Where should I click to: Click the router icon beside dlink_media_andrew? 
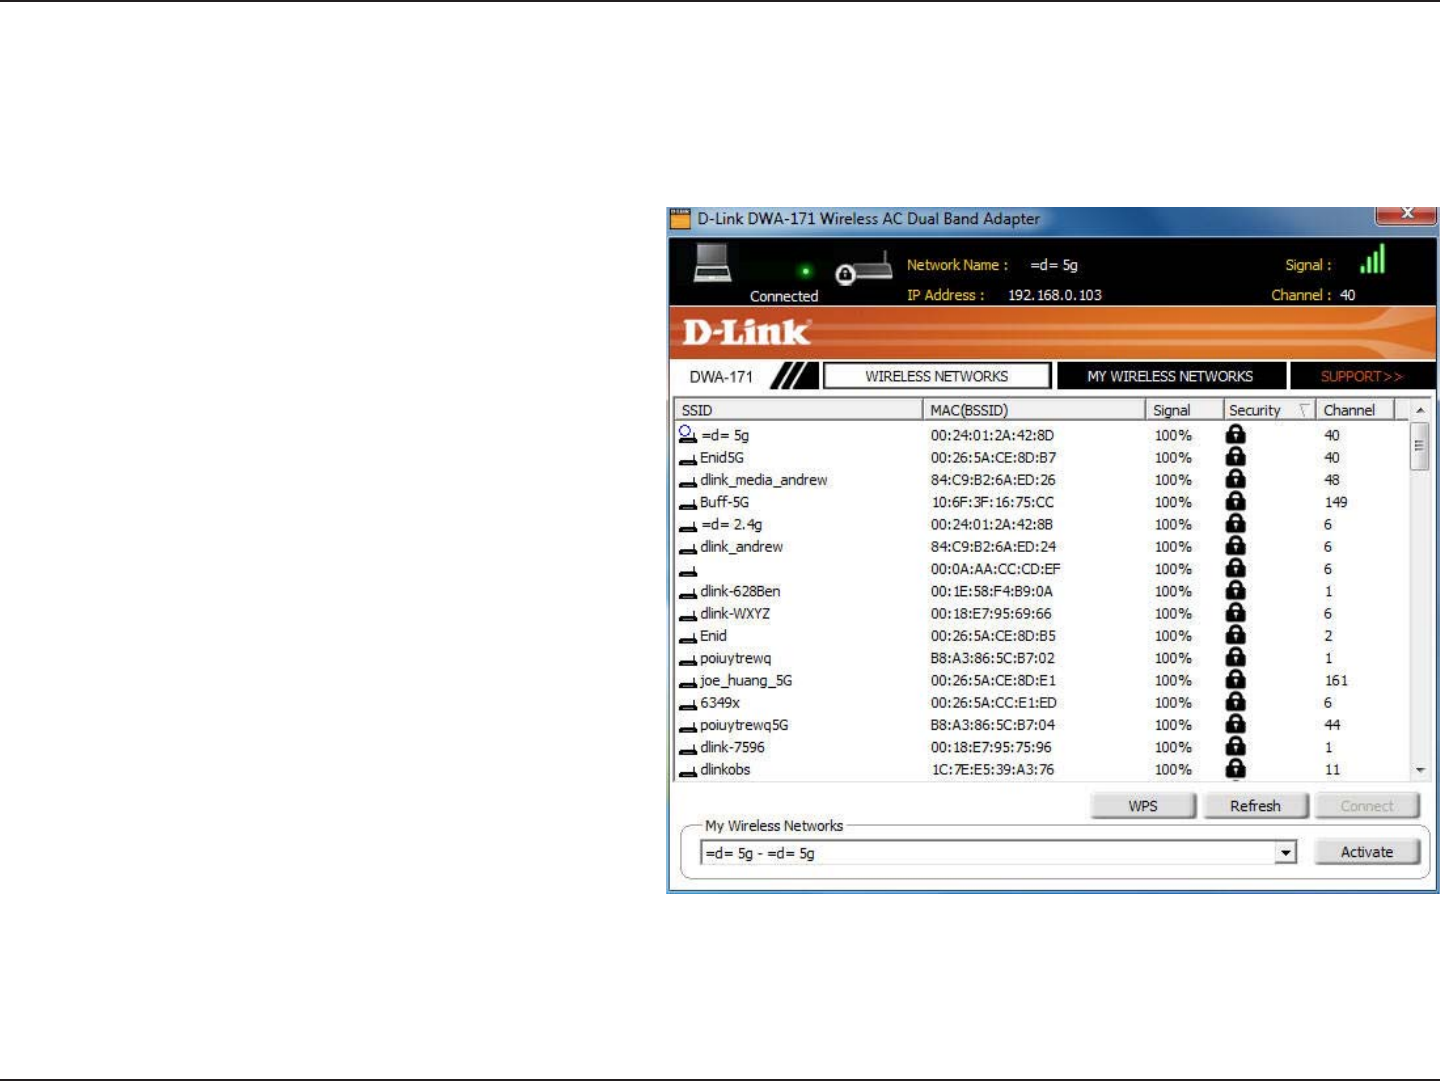pyautogui.click(x=688, y=482)
